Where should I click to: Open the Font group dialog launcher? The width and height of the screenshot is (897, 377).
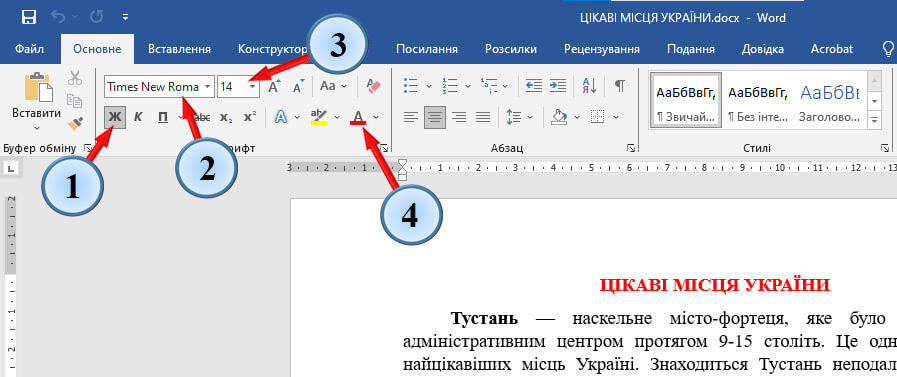coord(385,148)
